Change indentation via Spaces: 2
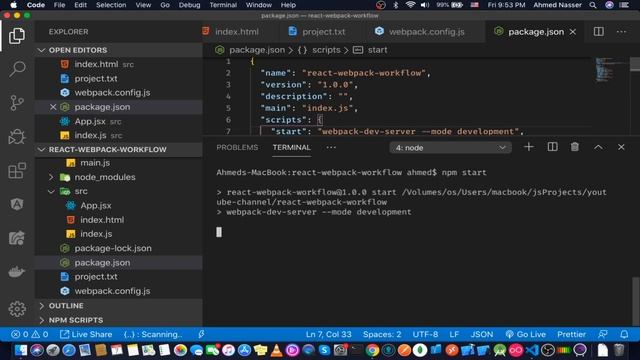Viewport: 640px width, 360px height. pyautogui.click(x=382, y=334)
